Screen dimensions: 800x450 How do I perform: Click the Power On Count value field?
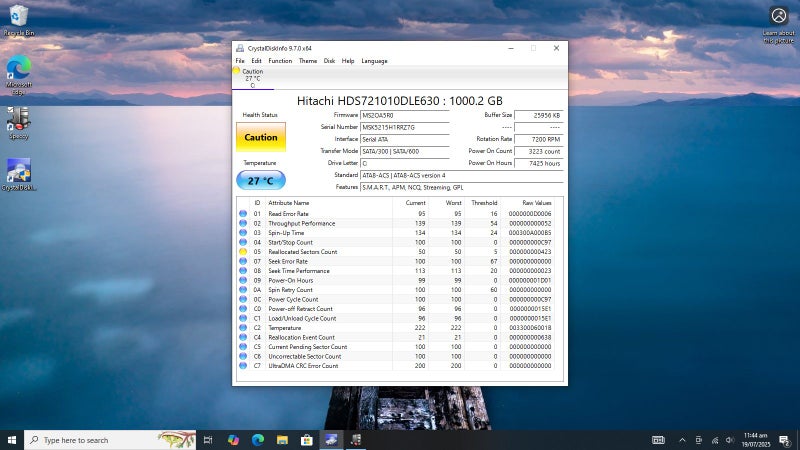click(539, 151)
